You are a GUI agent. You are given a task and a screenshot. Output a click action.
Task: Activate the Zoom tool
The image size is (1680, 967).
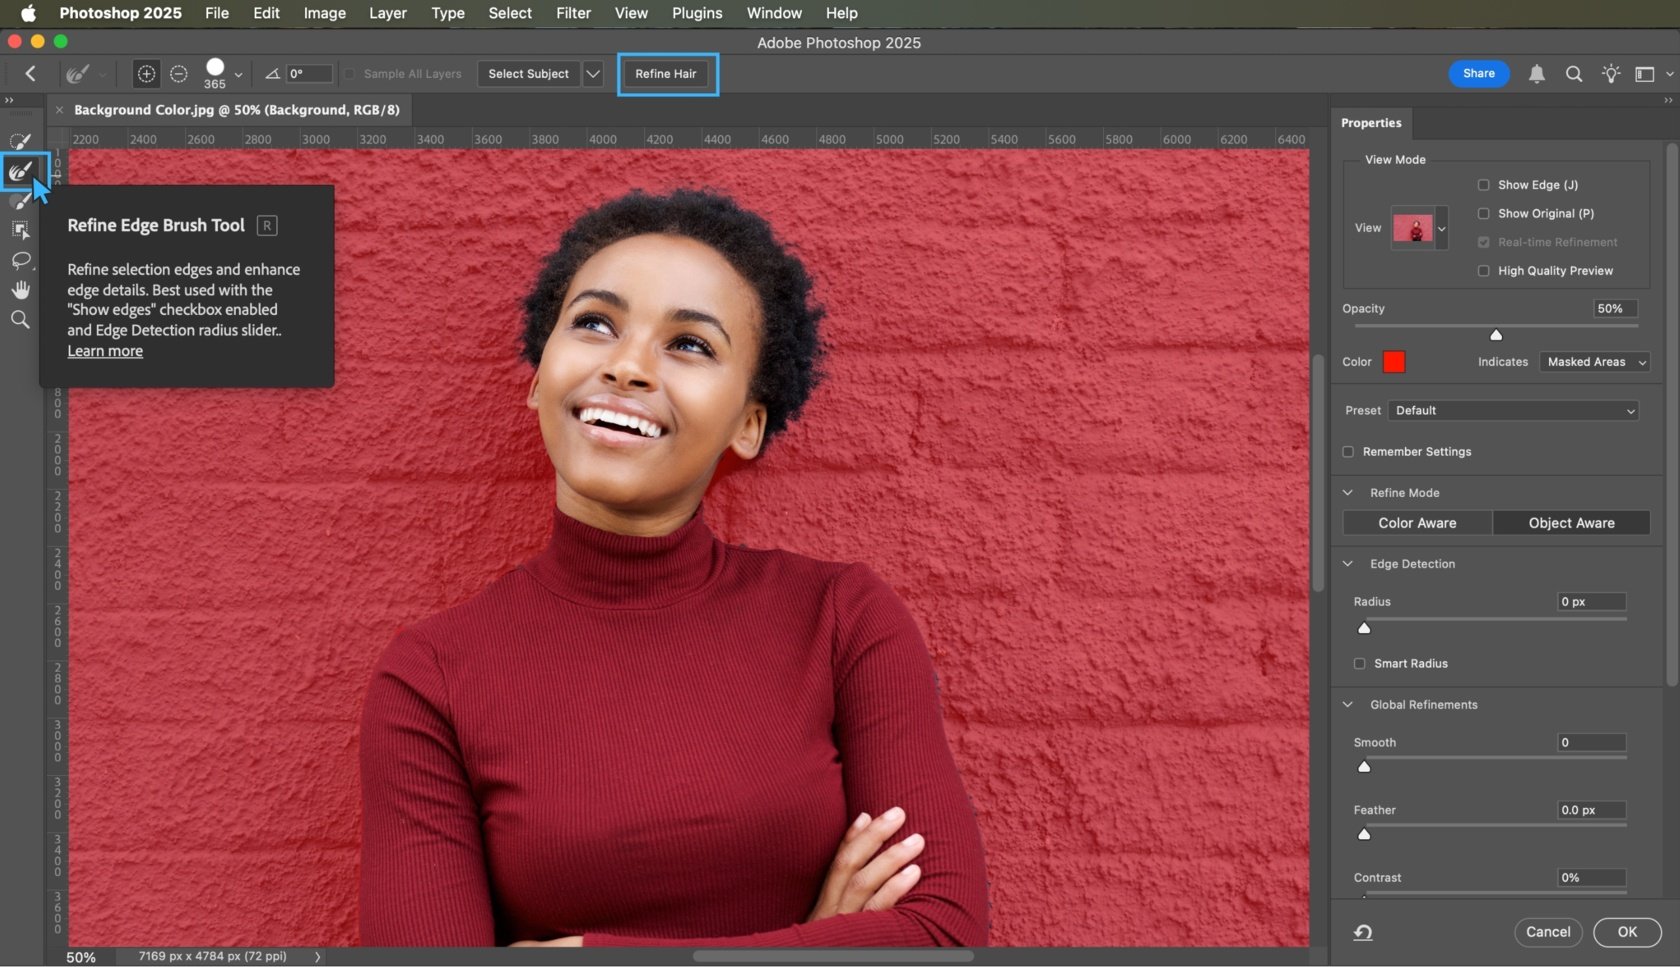point(21,319)
